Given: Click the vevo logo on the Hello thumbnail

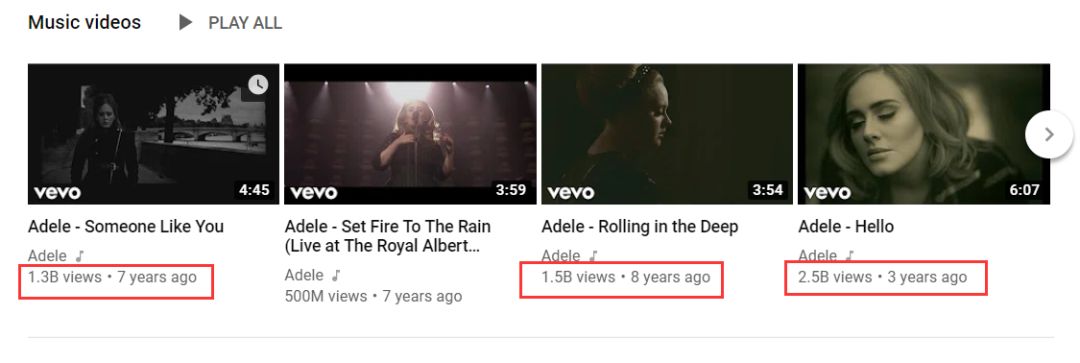Looking at the screenshot, I should tap(827, 192).
